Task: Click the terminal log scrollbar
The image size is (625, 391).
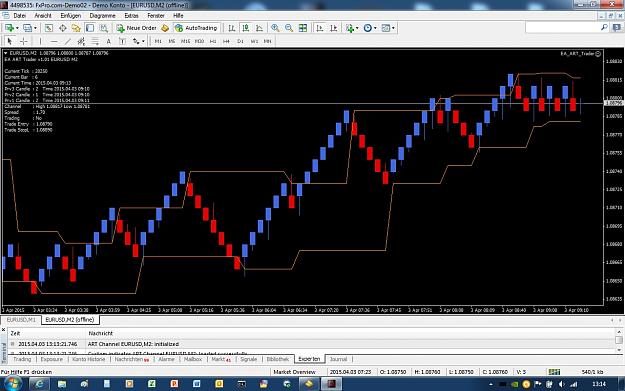Action: (x=619, y=340)
